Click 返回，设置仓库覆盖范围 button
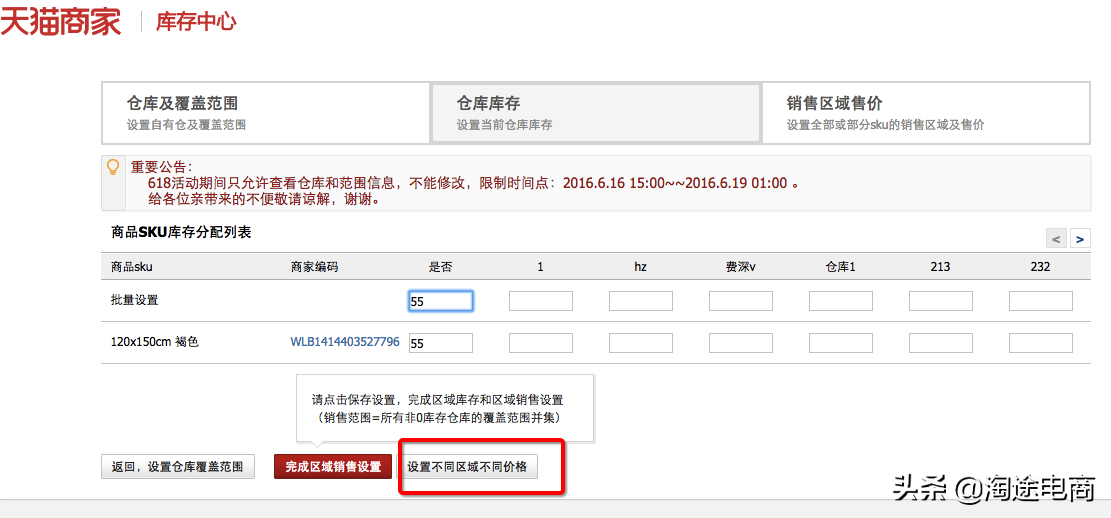Viewport: 1111px width, 518px height. tap(178, 467)
